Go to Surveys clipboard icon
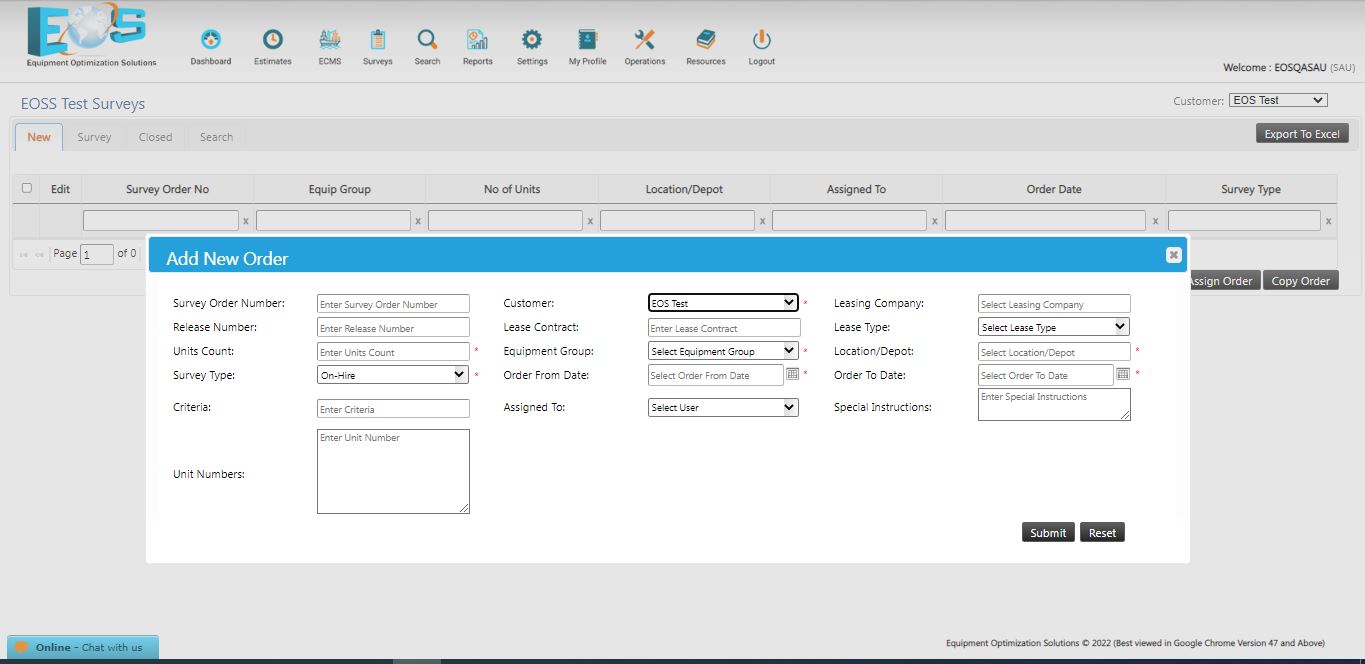This screenshot has height=664, width=1365. [377, 40]
